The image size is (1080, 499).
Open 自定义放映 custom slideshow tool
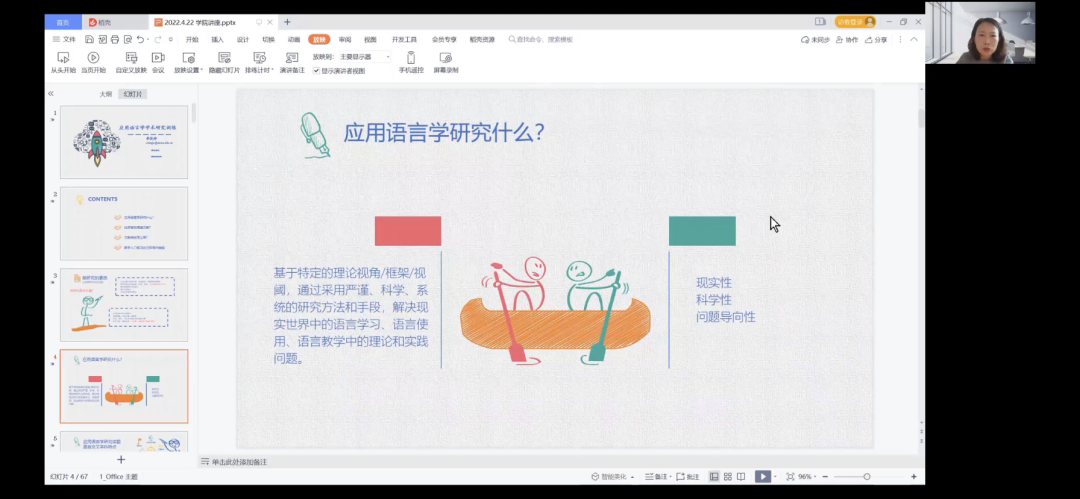130,58
